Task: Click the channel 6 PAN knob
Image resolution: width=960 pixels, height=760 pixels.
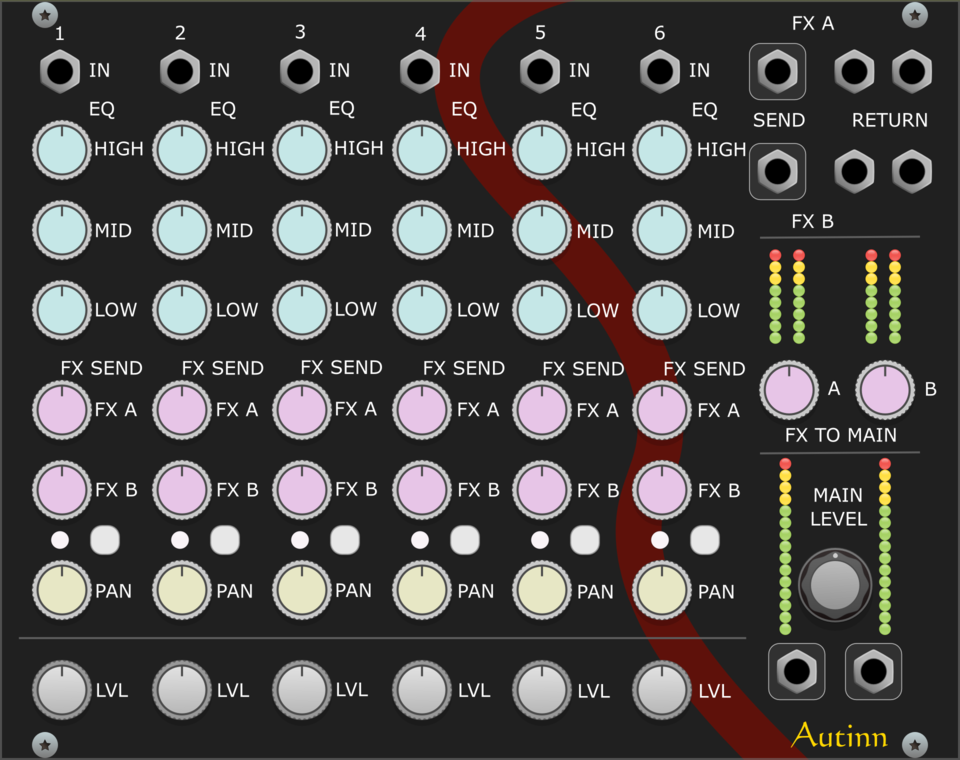Action: coord(662,590)
